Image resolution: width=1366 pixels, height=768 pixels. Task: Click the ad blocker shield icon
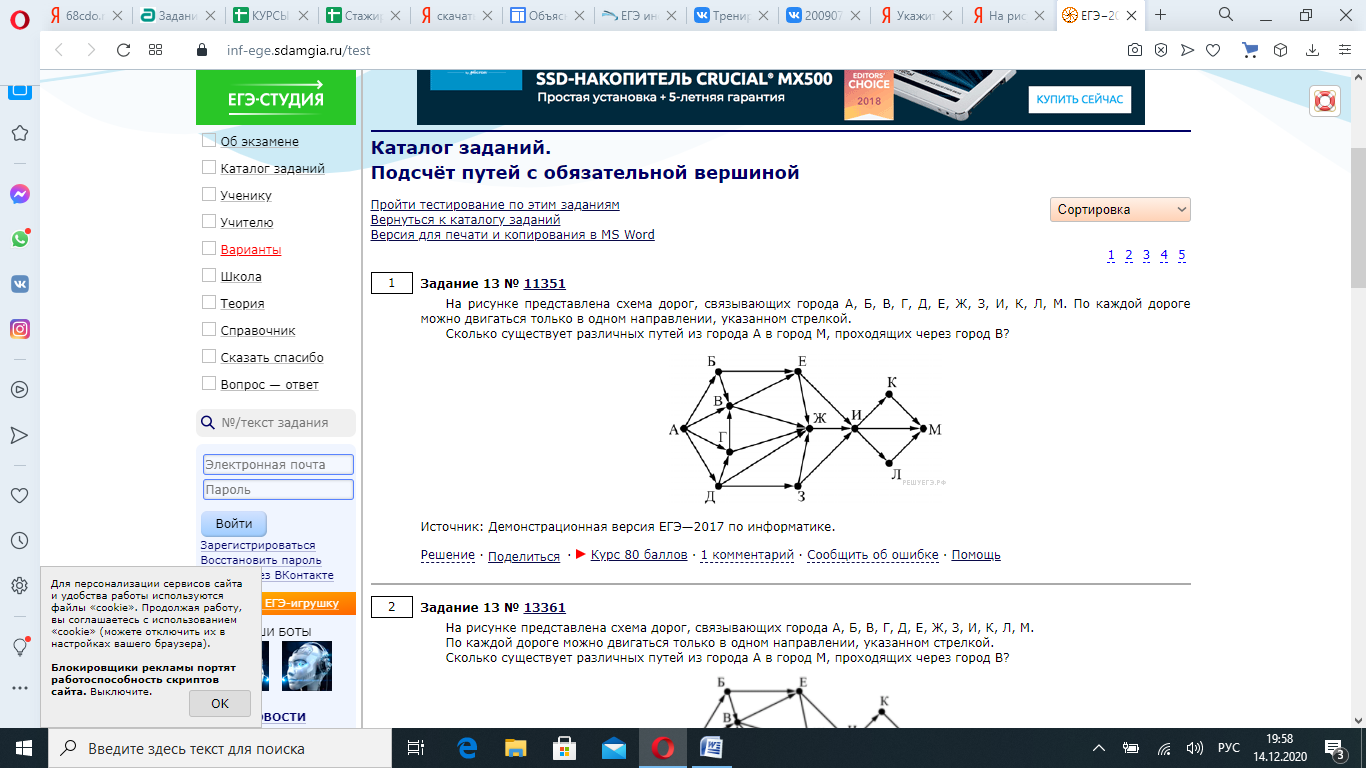[x=1161, y=50]
